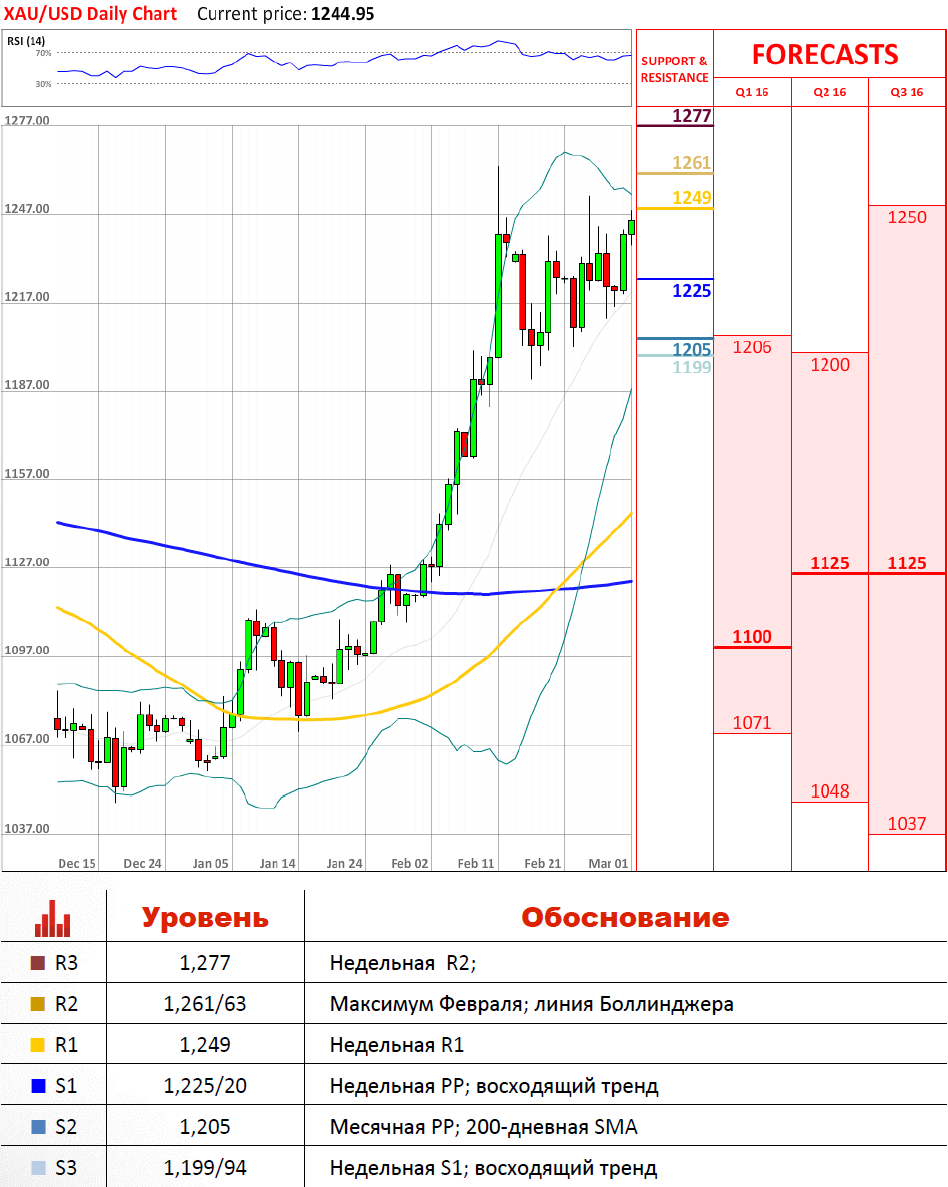Click the R3 row label

(x=66, y=963)
